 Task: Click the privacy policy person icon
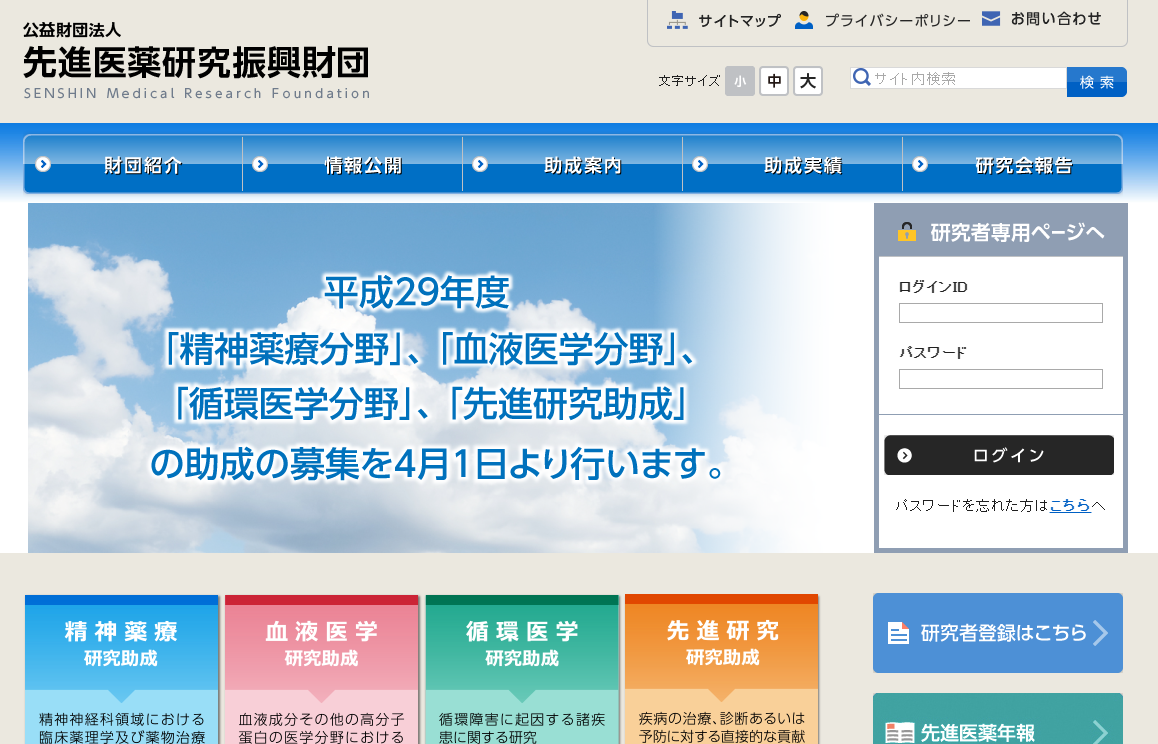pos(804,21)
